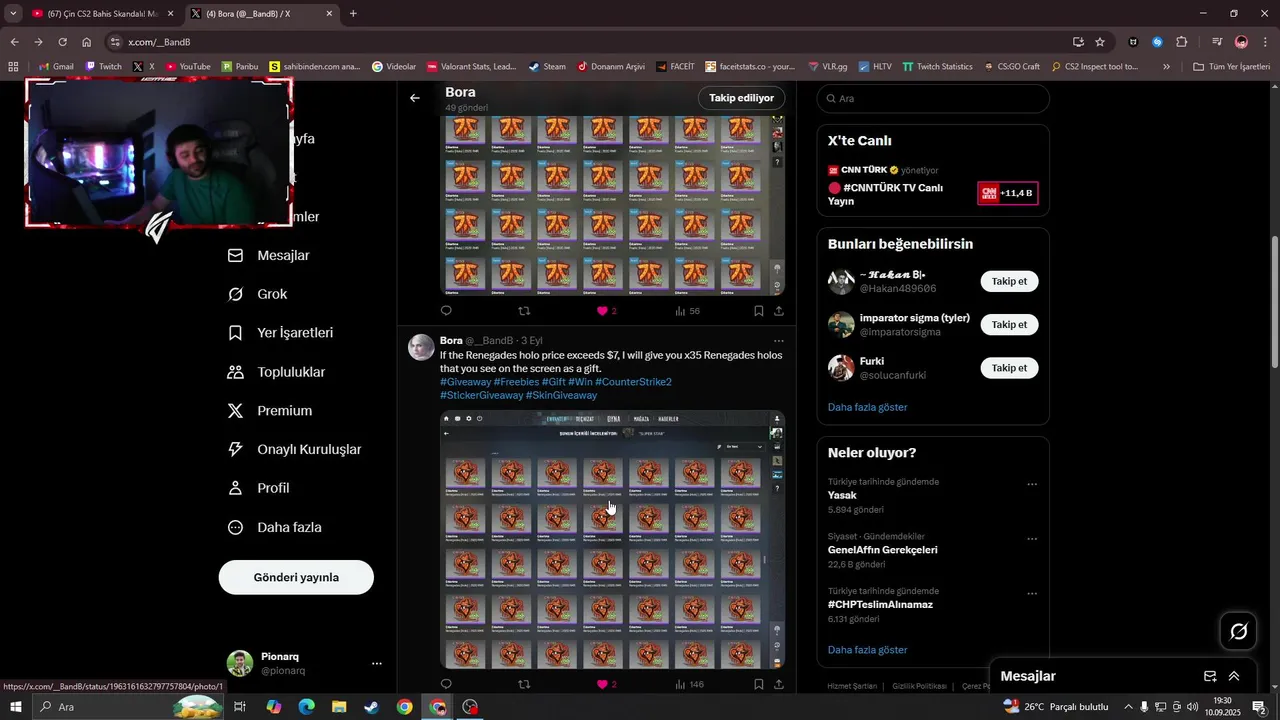Open the HLTV bookmark

pos(874,67)
